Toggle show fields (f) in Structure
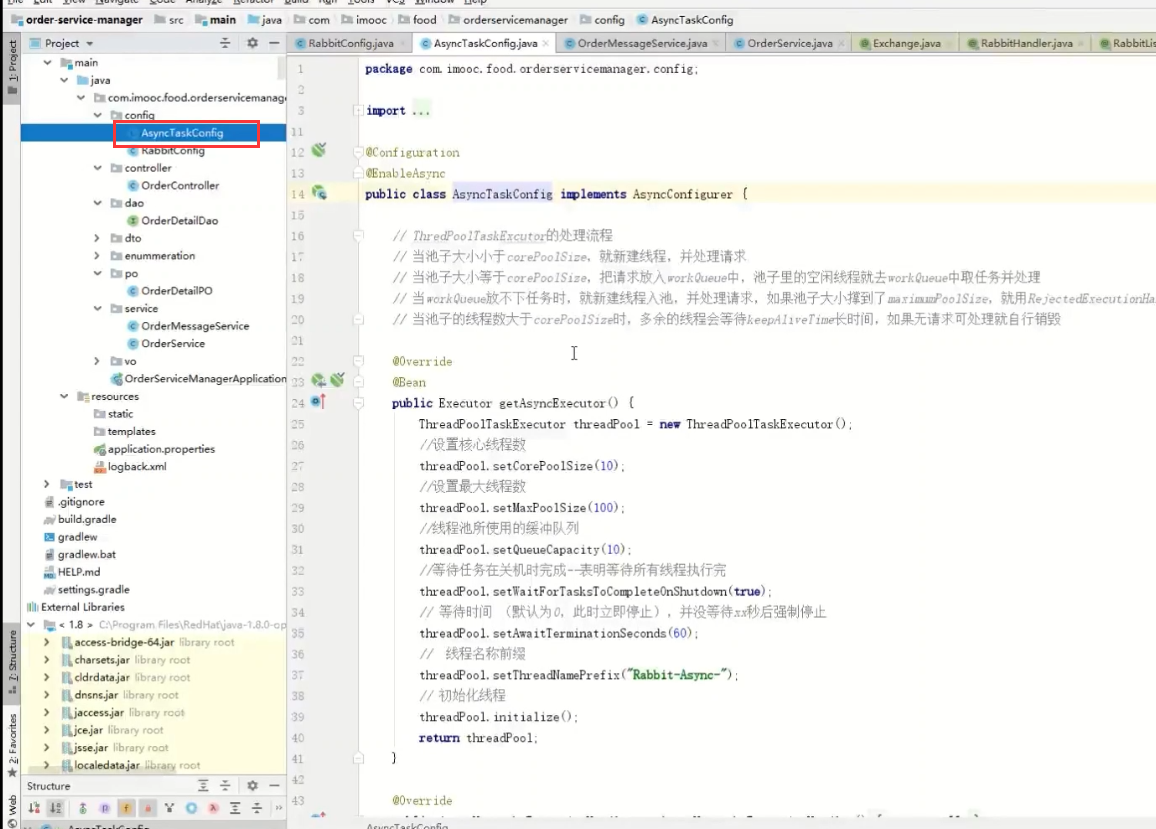The image size is (1156, 829). pyautogui.click(x=126, y=808)
